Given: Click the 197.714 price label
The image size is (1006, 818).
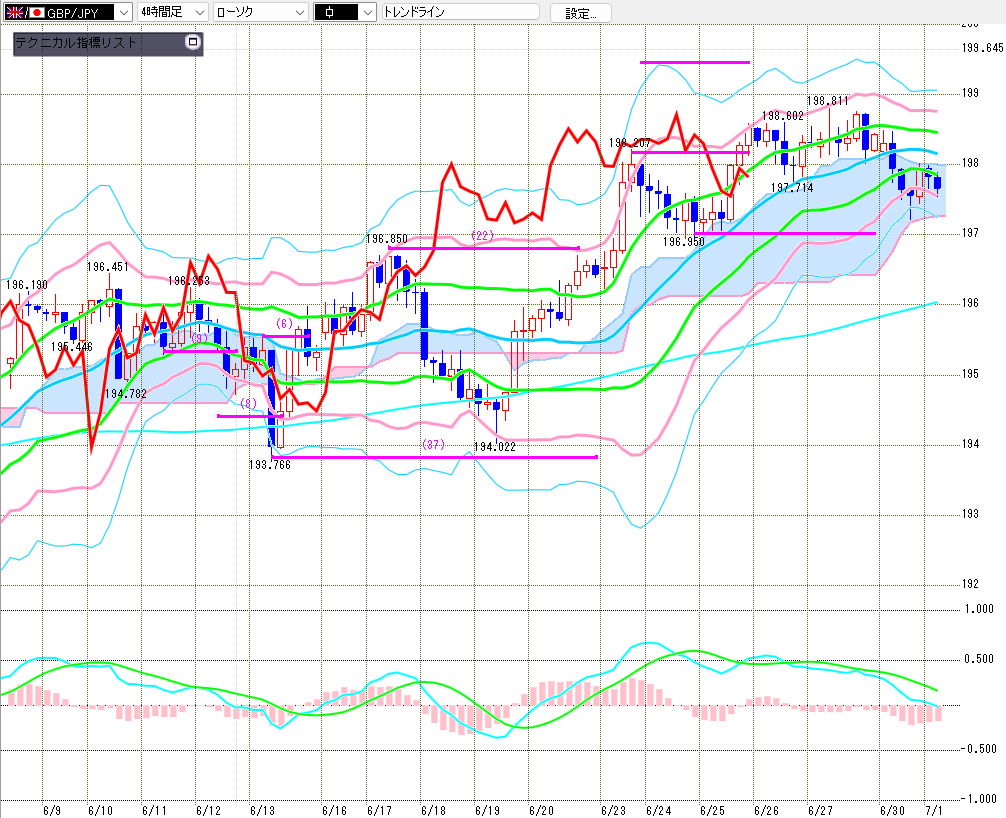Looking at the screenshot, I should (x=792, y=187).
